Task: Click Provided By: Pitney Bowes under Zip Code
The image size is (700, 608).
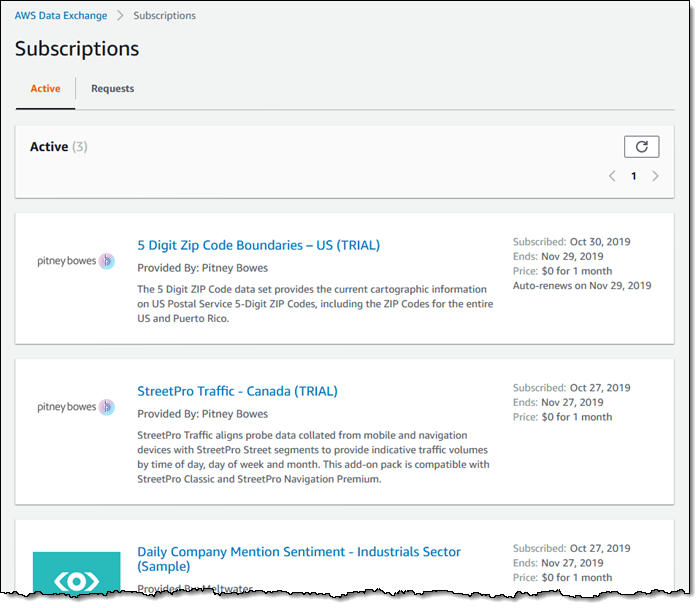Action: pyautogui.click(x=202, y=268)
